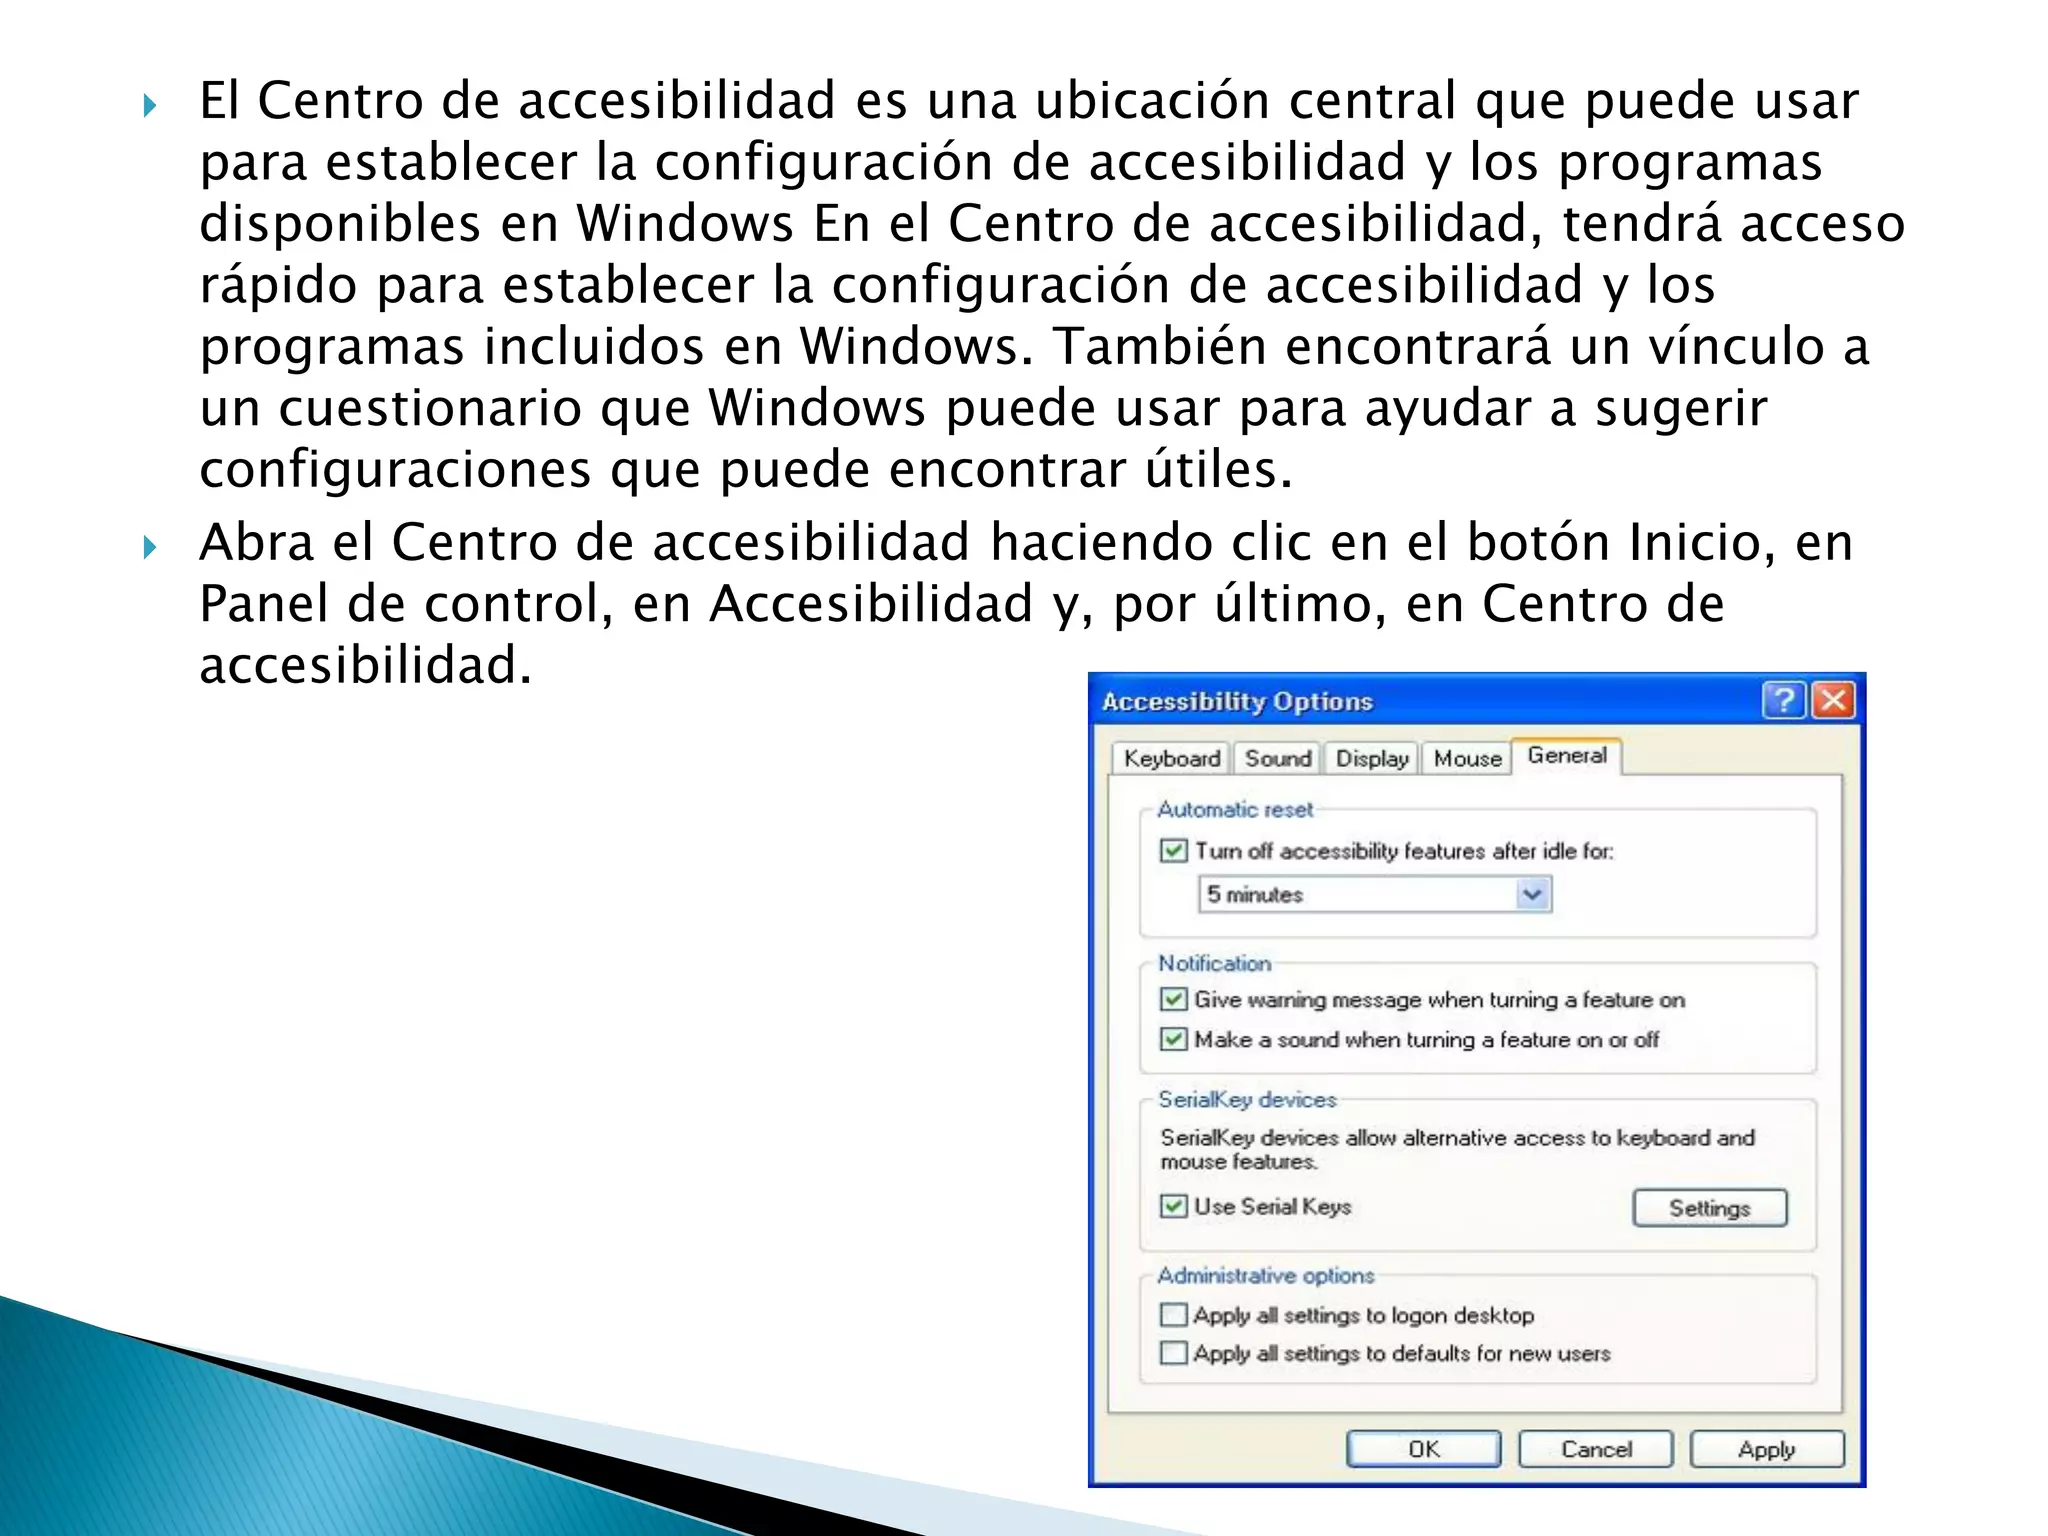The height and width of the screenshot is (1536, 2048).
Task: Close the Accessibility Options dialog
Action: 1834,700
